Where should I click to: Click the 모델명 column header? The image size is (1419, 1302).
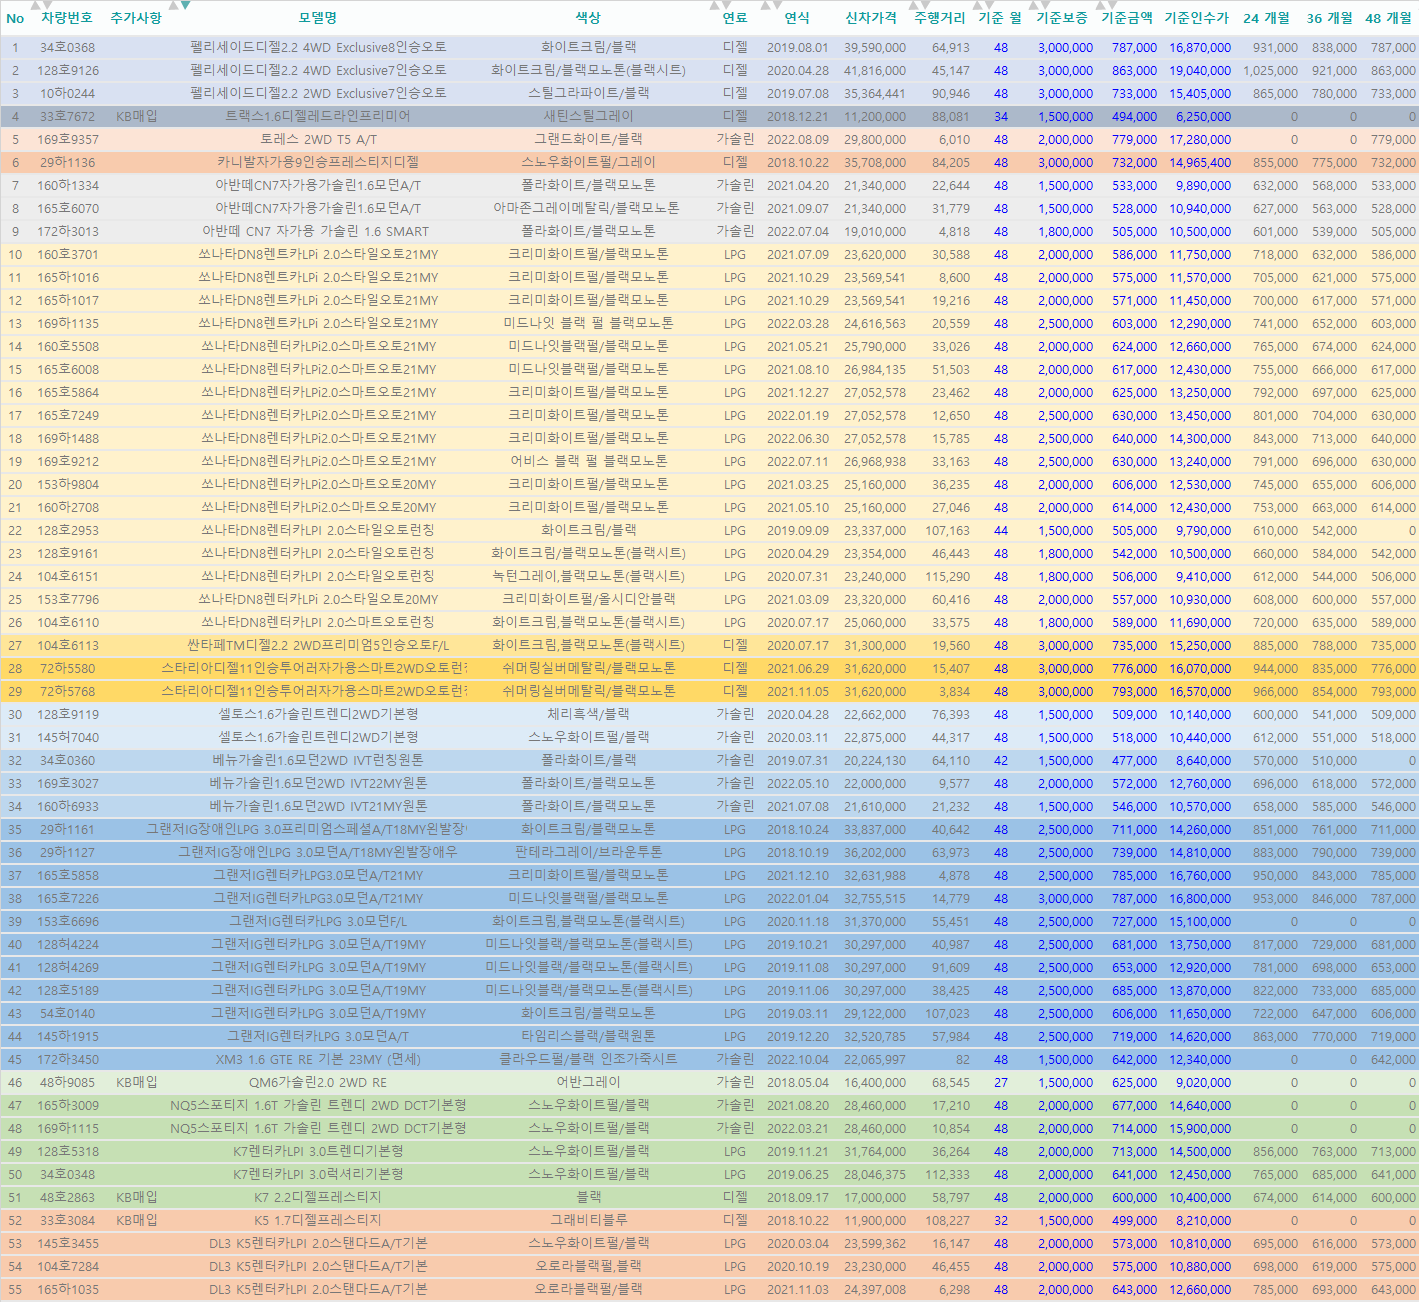(318, 18)
